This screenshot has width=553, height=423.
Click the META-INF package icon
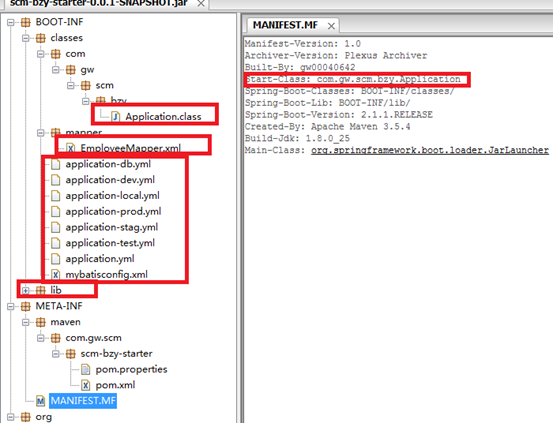[25, 306]
